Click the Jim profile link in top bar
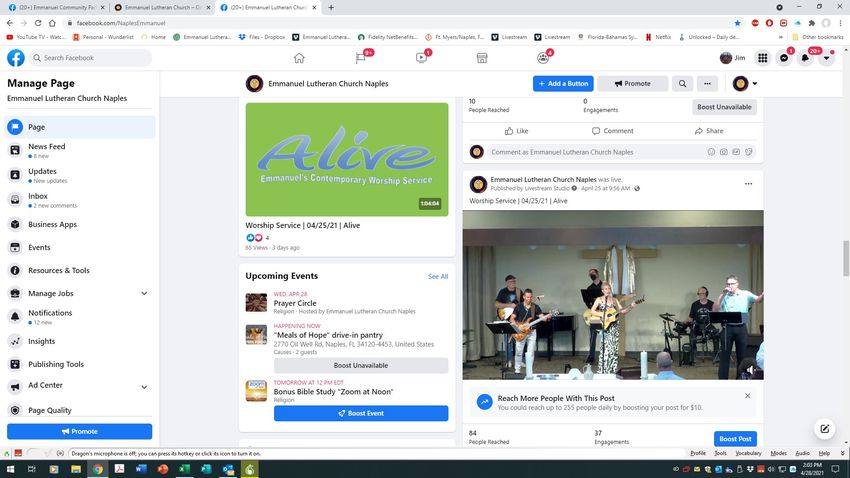 (732, 58)
